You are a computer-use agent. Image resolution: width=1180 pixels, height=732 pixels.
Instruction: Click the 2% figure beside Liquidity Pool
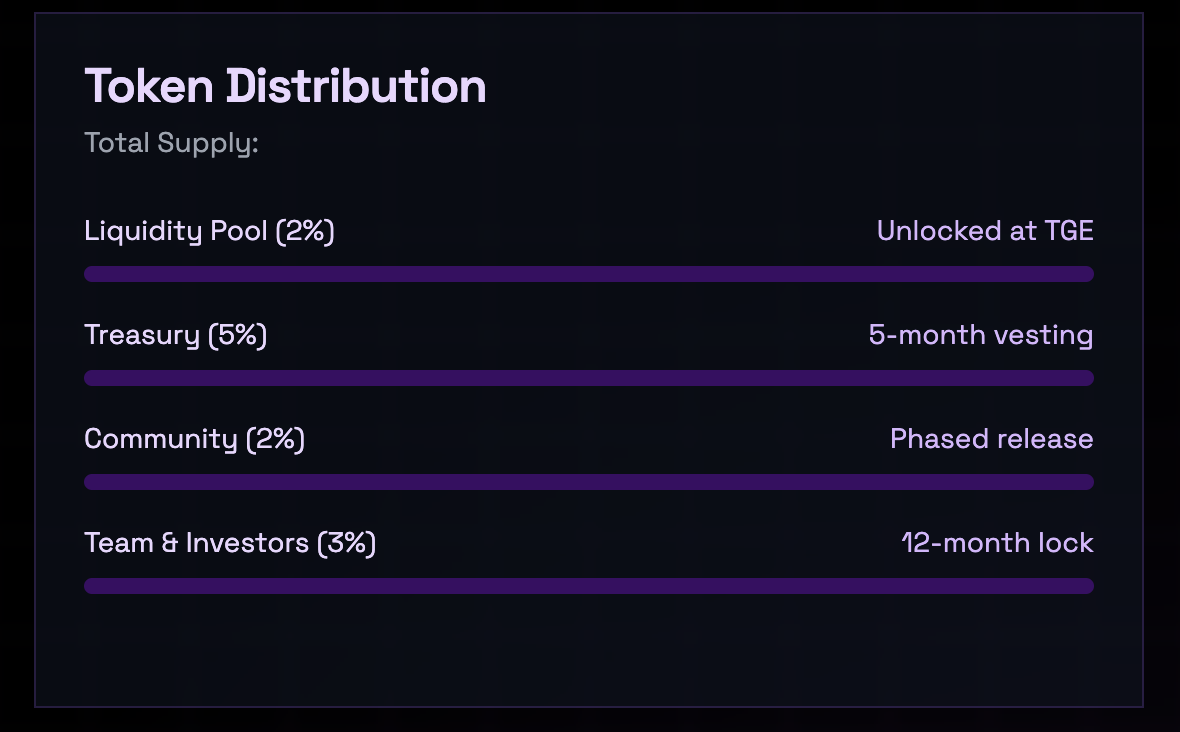click(x=306, y=231)
